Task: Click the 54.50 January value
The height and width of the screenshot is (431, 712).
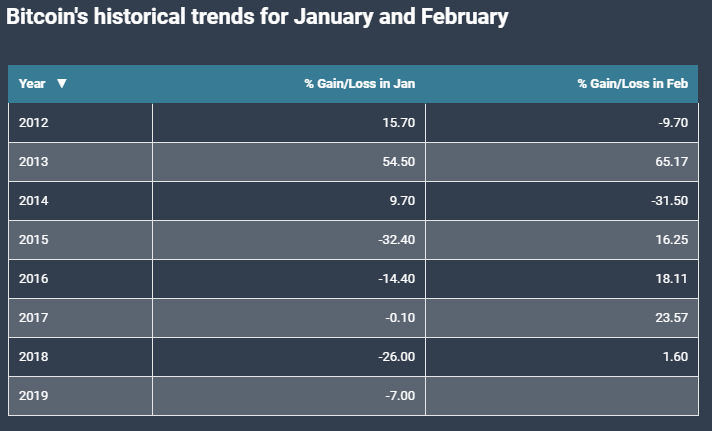Action: tap(399, 162)
